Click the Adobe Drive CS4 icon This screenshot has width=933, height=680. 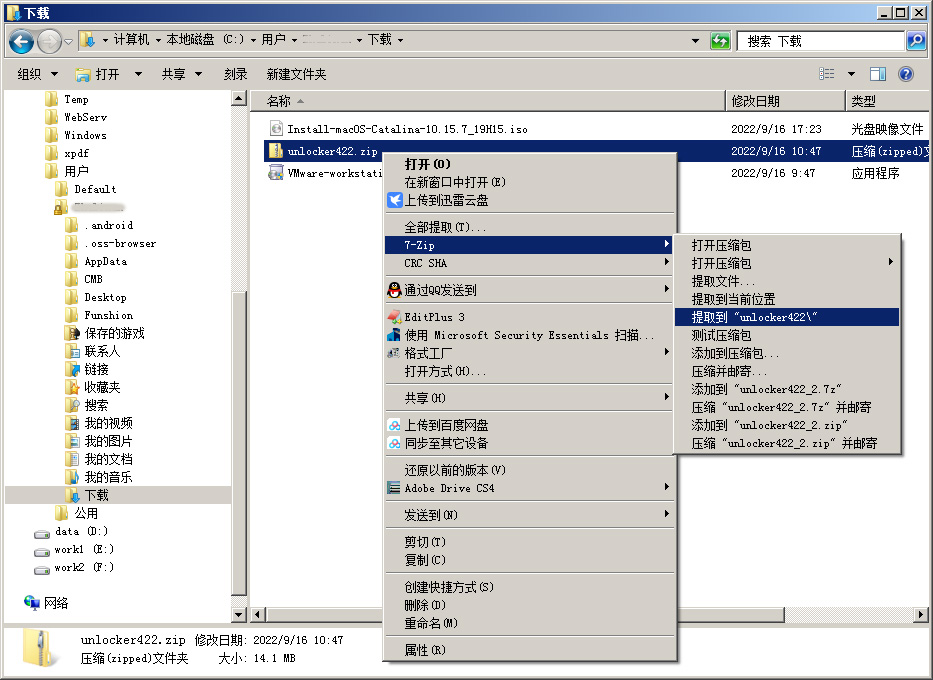[394, 488]
